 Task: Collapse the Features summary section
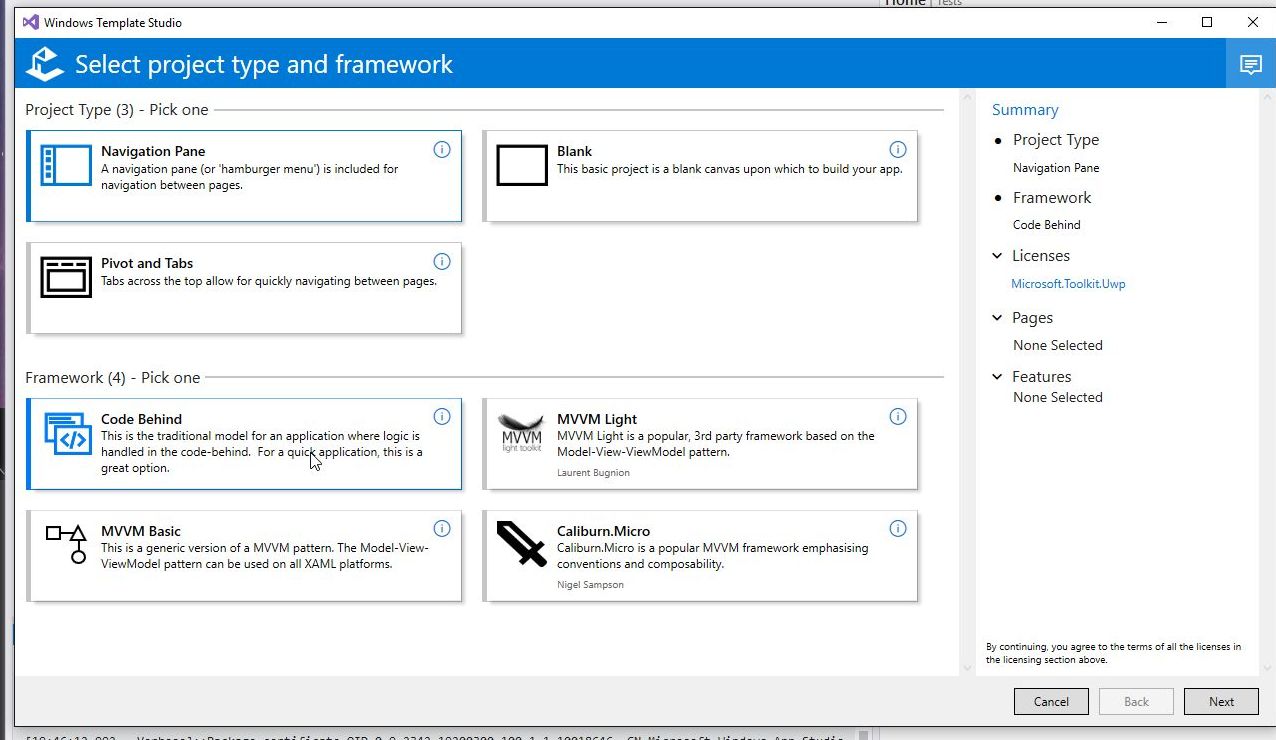point(997,377)
